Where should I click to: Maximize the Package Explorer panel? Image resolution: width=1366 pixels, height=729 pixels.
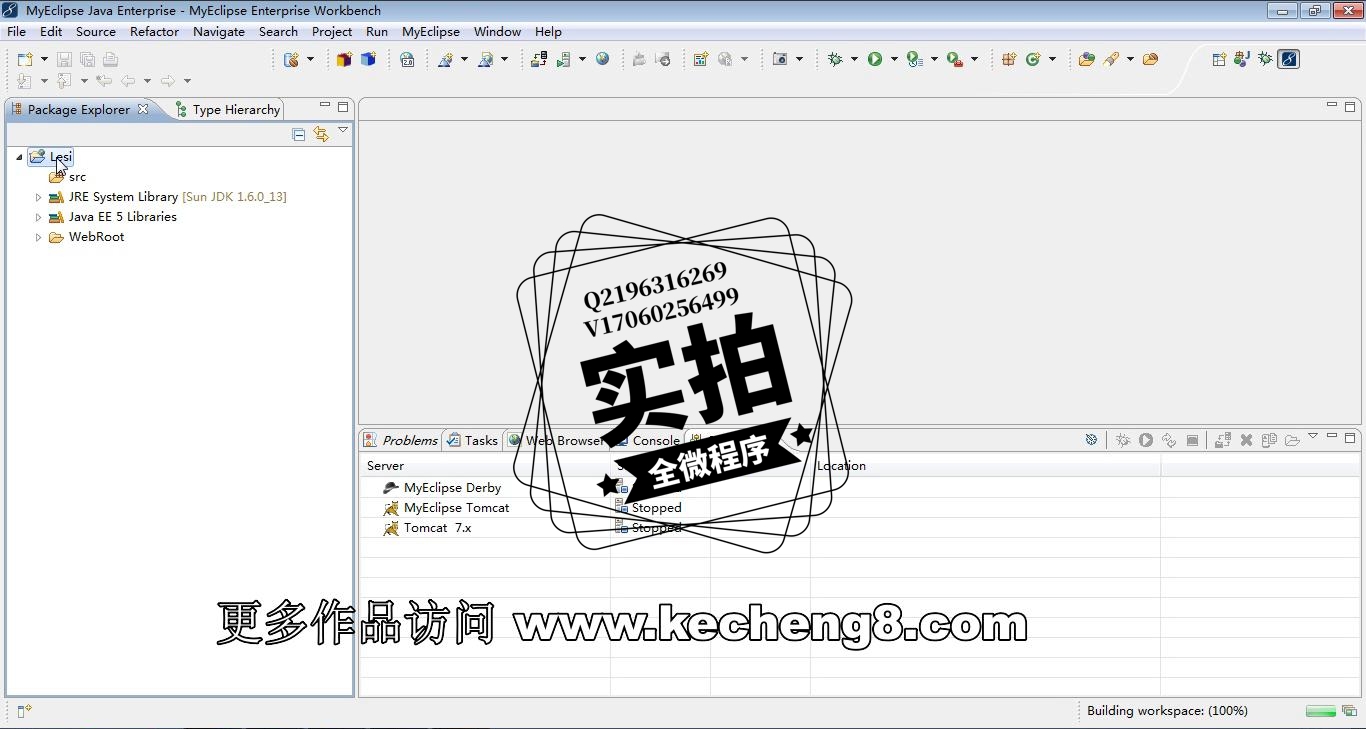pyautogui.click(x=343, y=106)
